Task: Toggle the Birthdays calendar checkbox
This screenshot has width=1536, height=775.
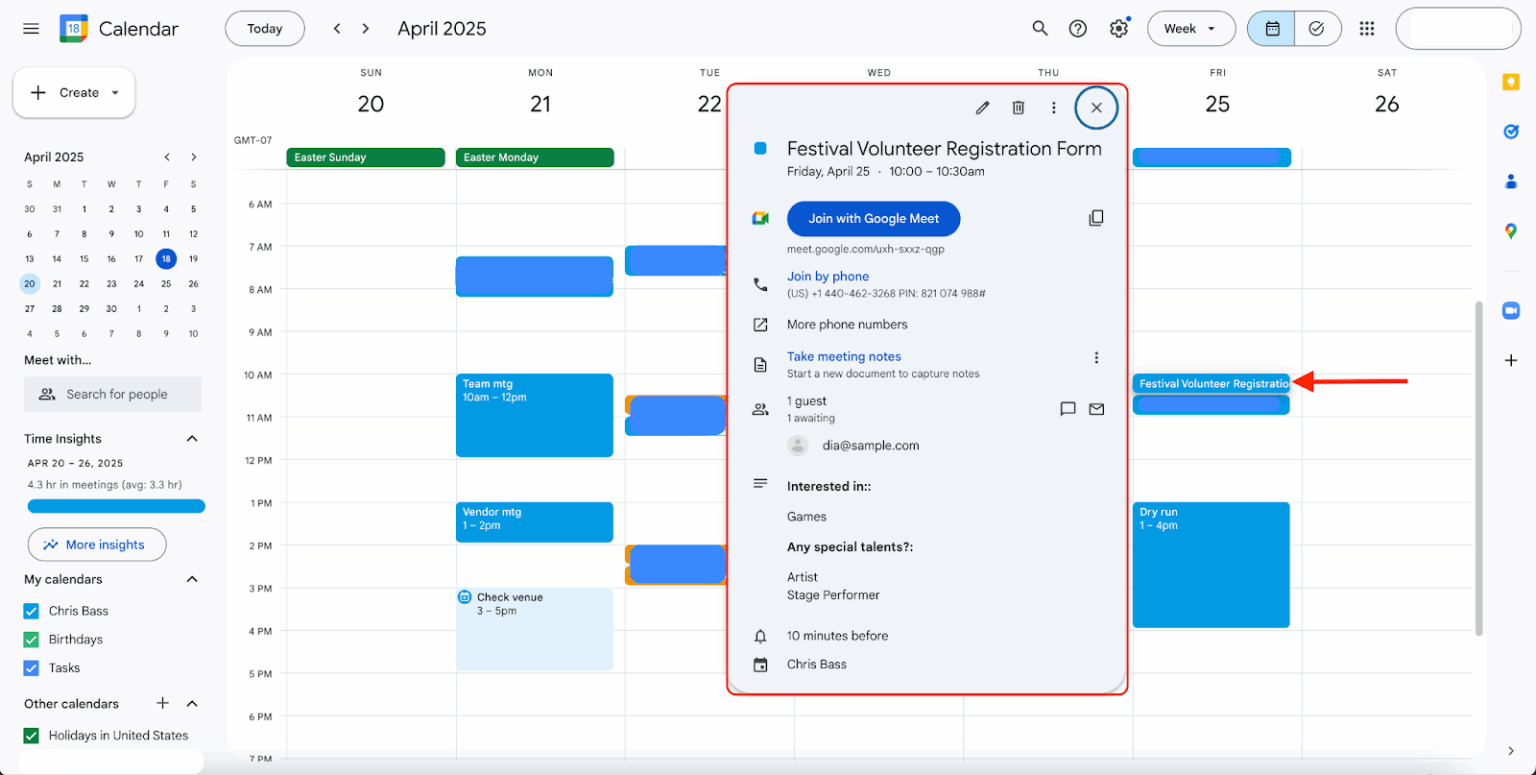Action: pos(31,639)
